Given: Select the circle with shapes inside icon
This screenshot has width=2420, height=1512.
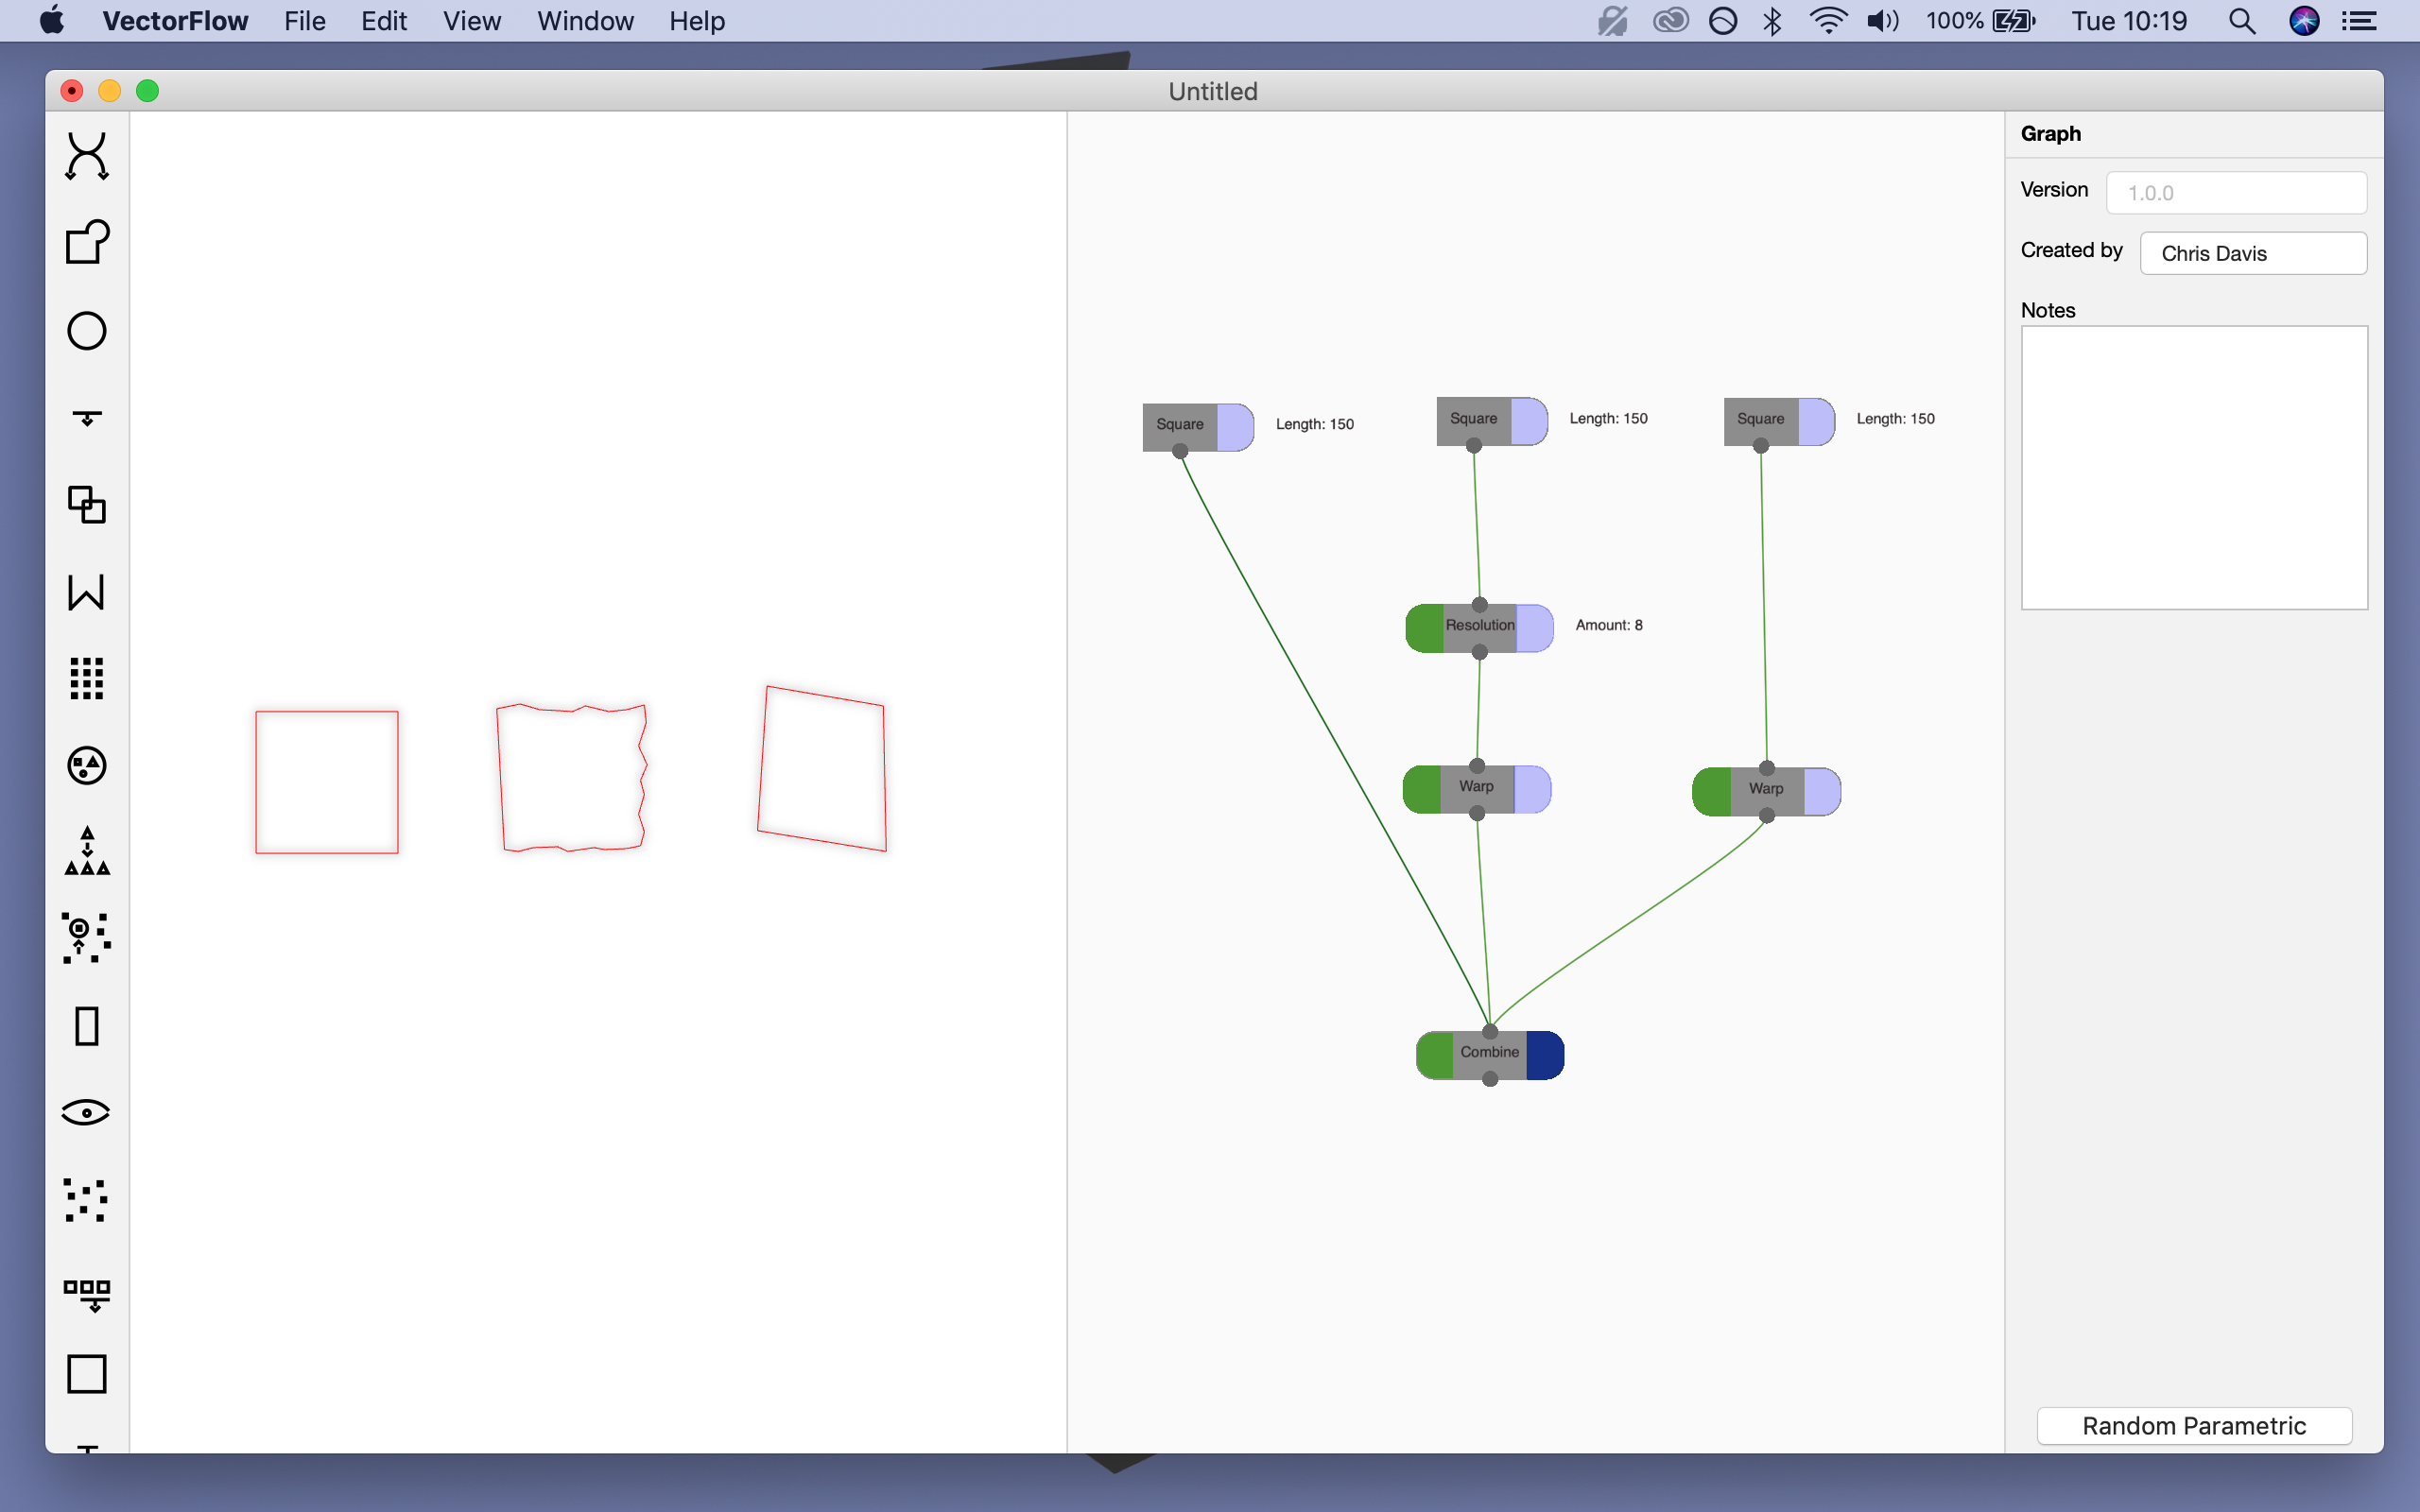Looking at the screenshot, I should pyautogui.click(x=86, y=765).
